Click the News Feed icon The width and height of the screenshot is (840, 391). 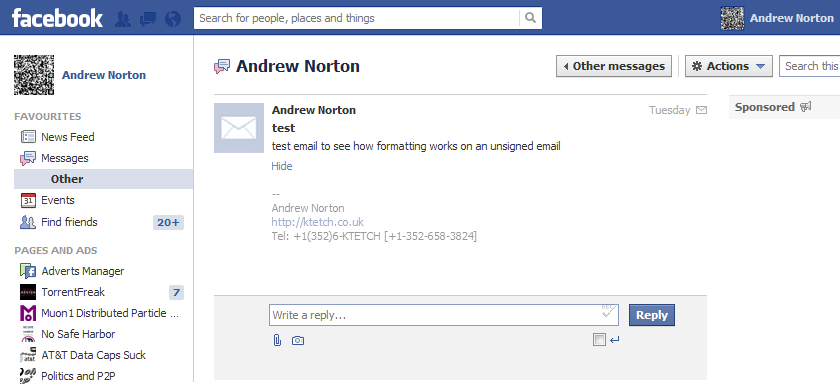tap(28, 137)
